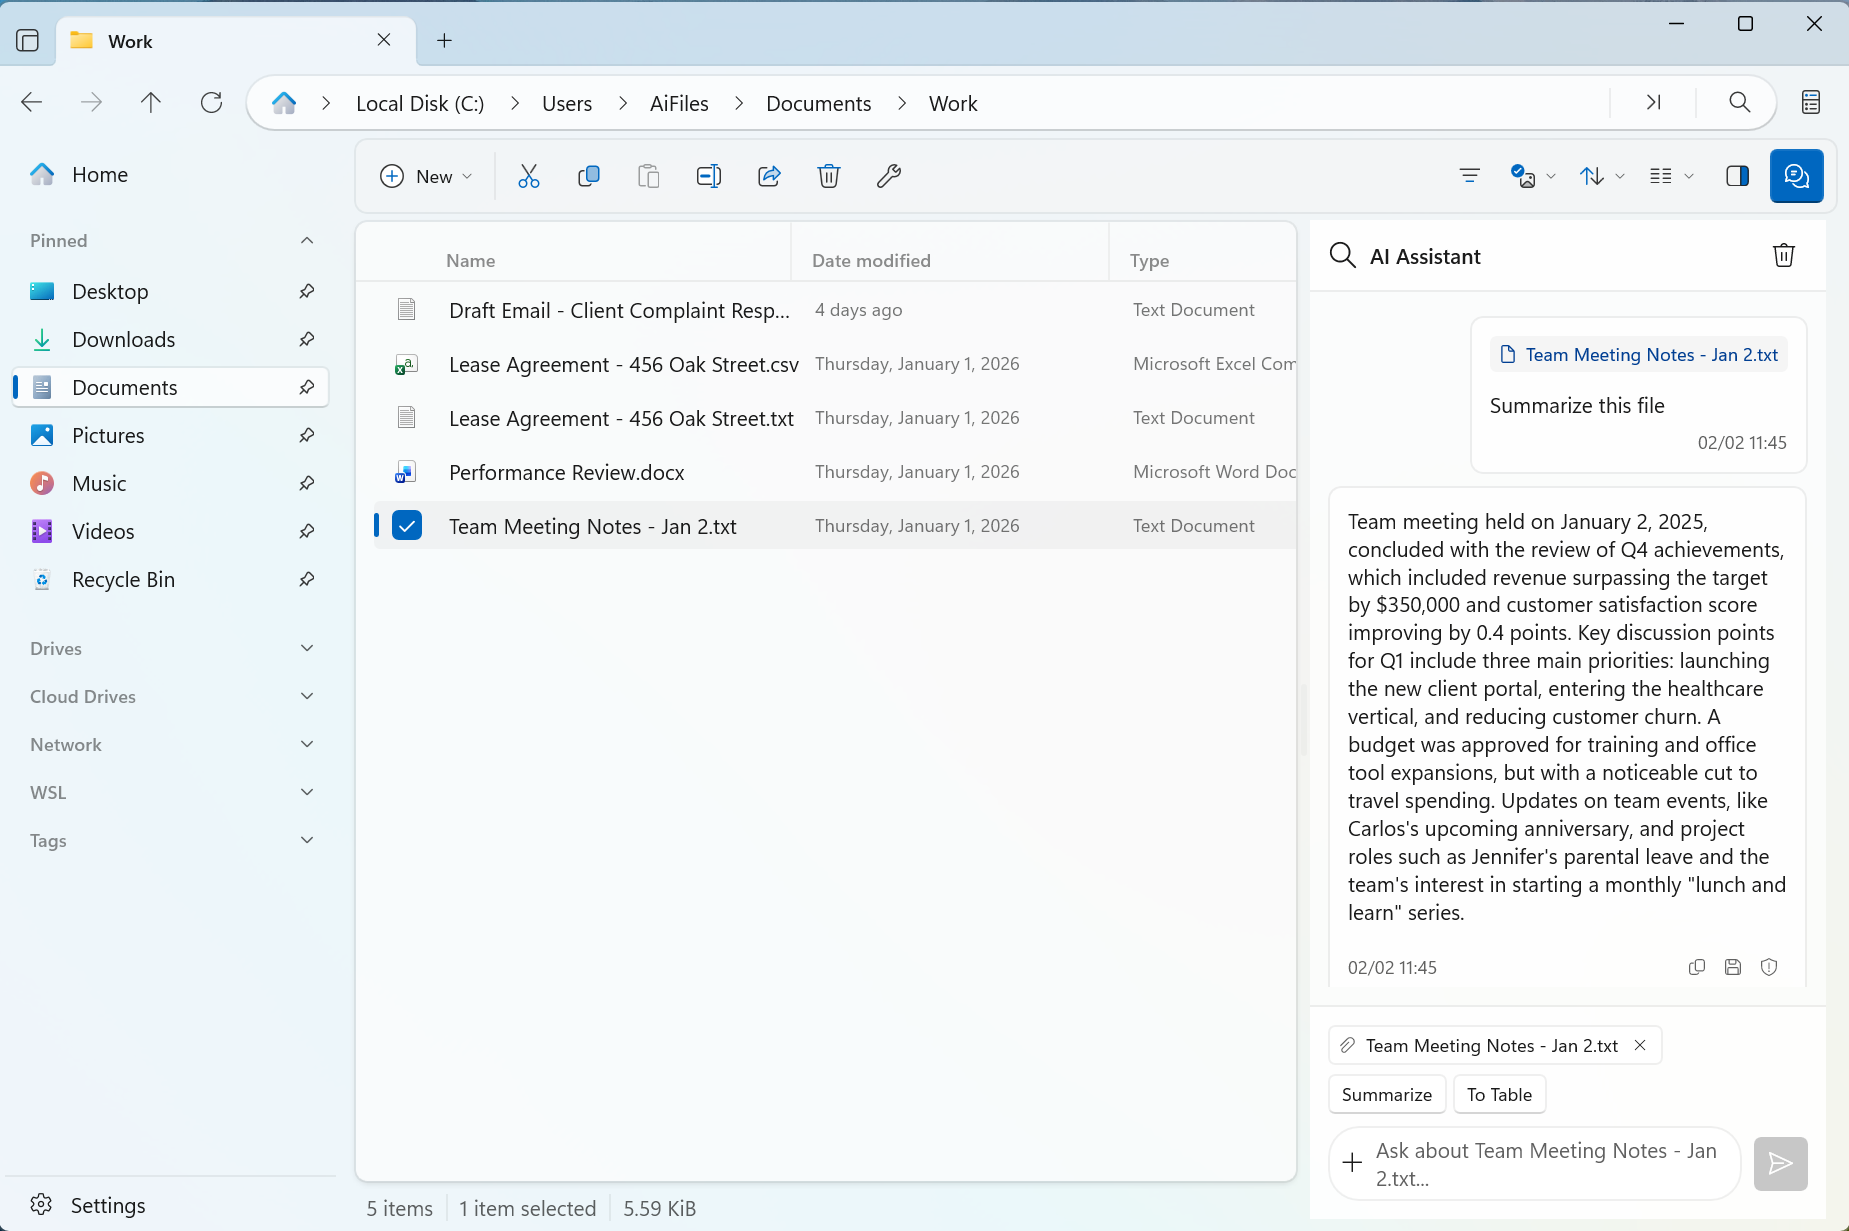Click the path edit toggle icon in the address bar
The image size is (1849, 1231).
click(x=1653, y=102)
